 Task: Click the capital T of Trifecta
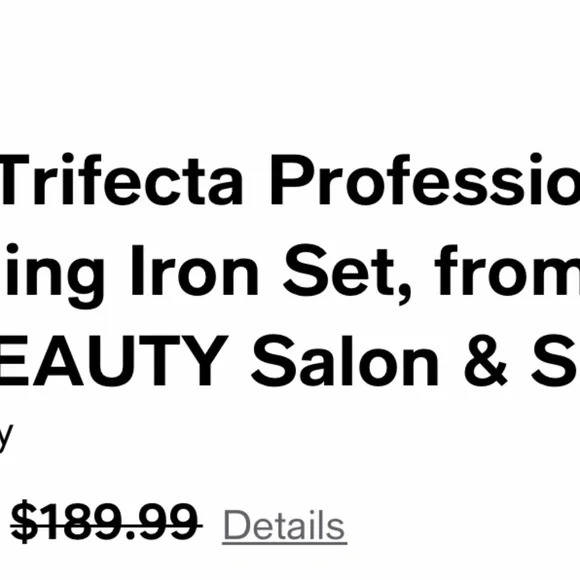coord(16,179)
